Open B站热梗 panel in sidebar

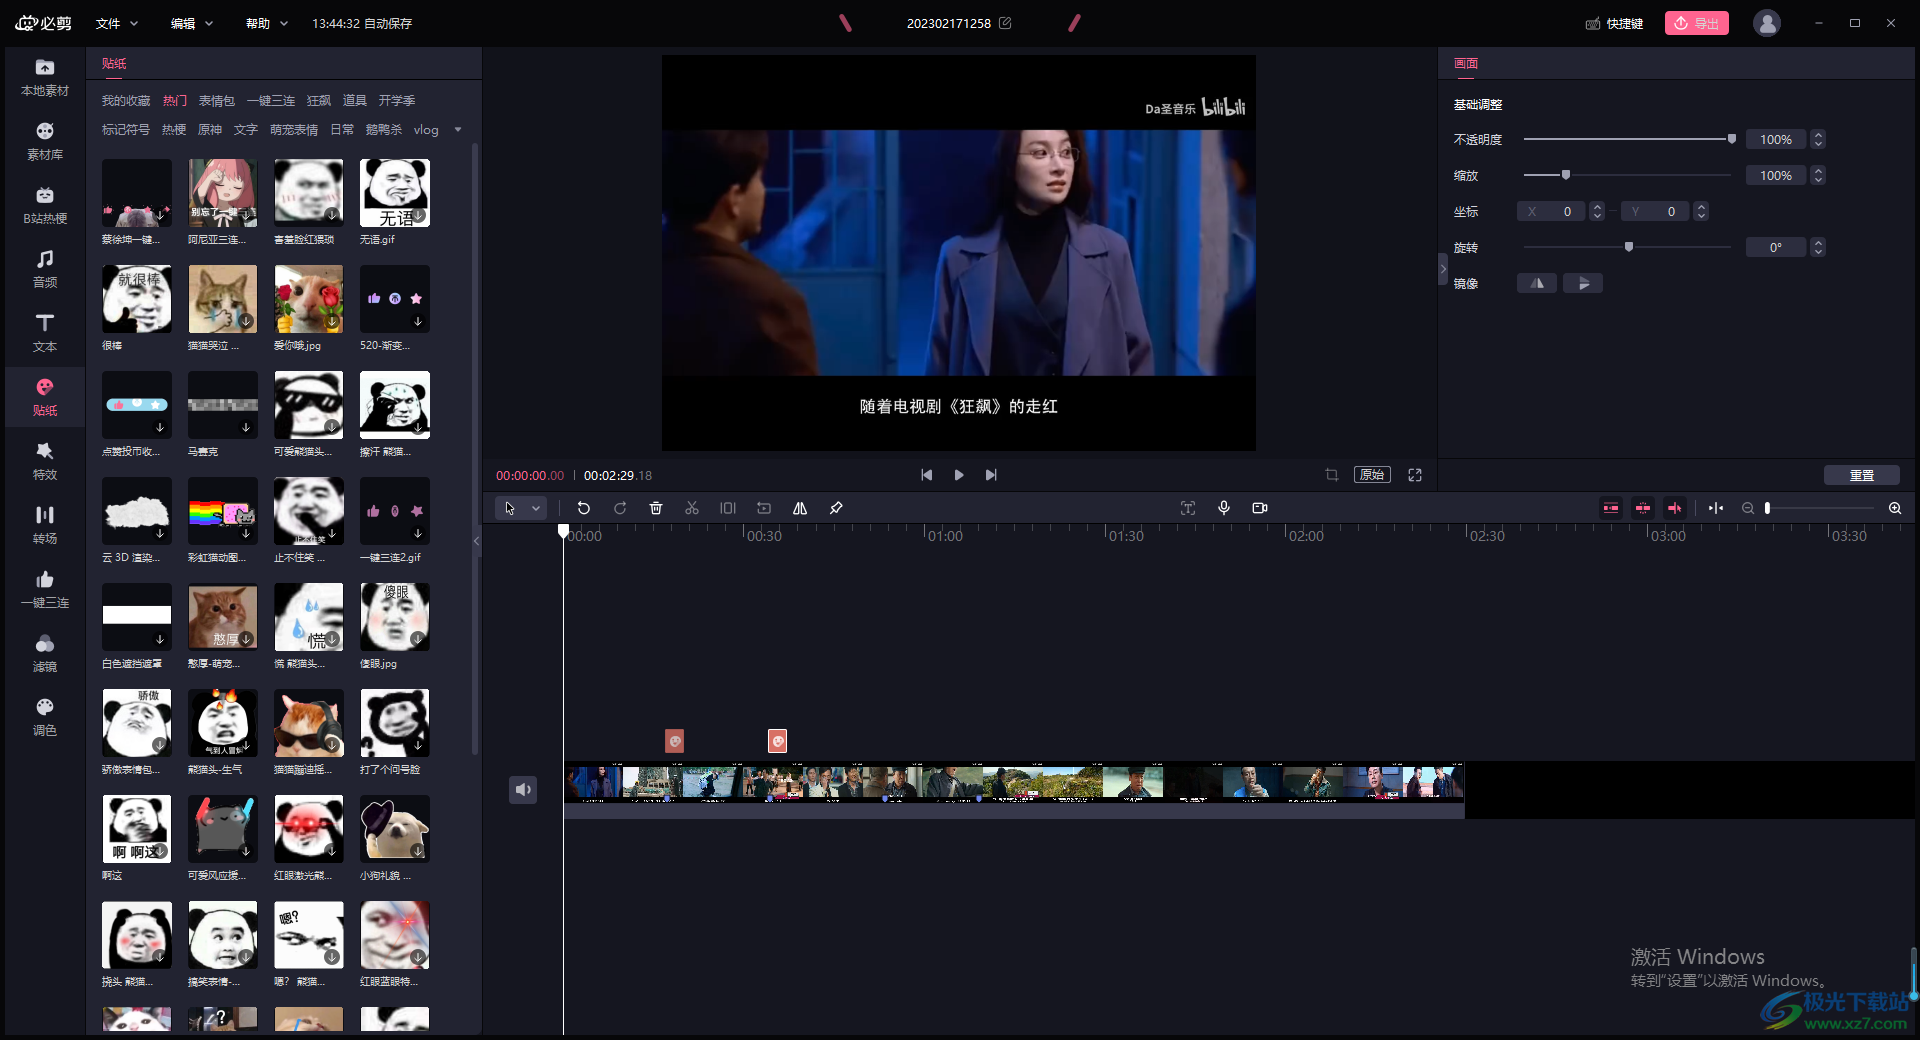(x=45, y=205)
